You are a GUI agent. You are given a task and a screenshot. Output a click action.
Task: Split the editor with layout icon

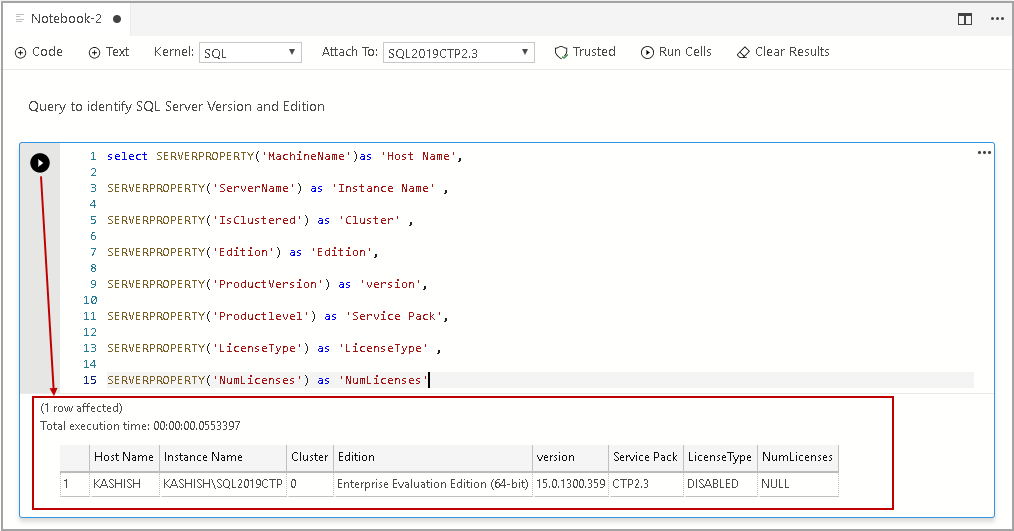click(965, 19)
